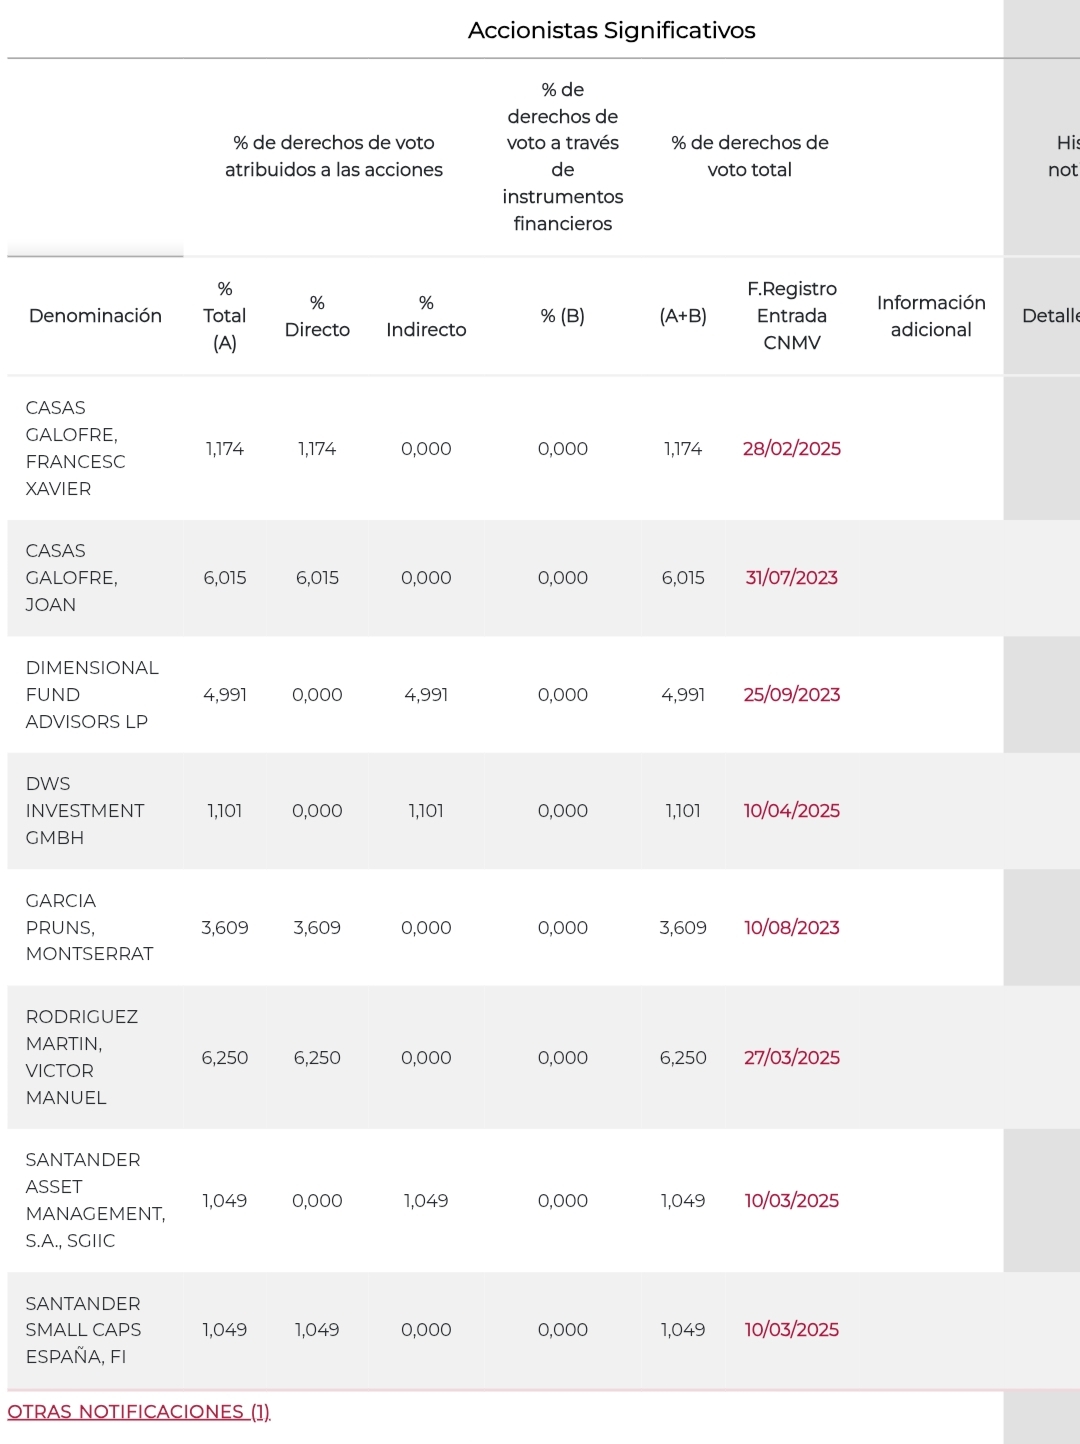Screen dimensions: 1080x1444
Task: Open the 27/03/2025 registration date link
Action: point(791,1058)
